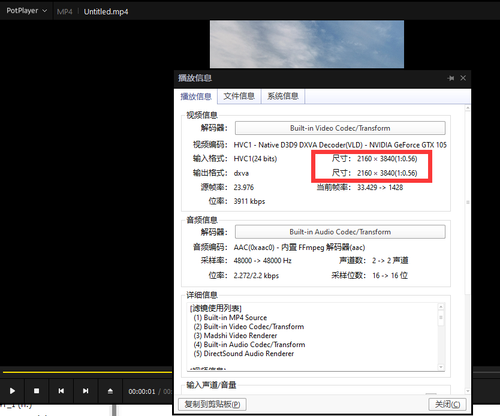Click the 输入格式 value HVC1(24 bits)
Screen dimensions: 500x416
tap(255, 159)
